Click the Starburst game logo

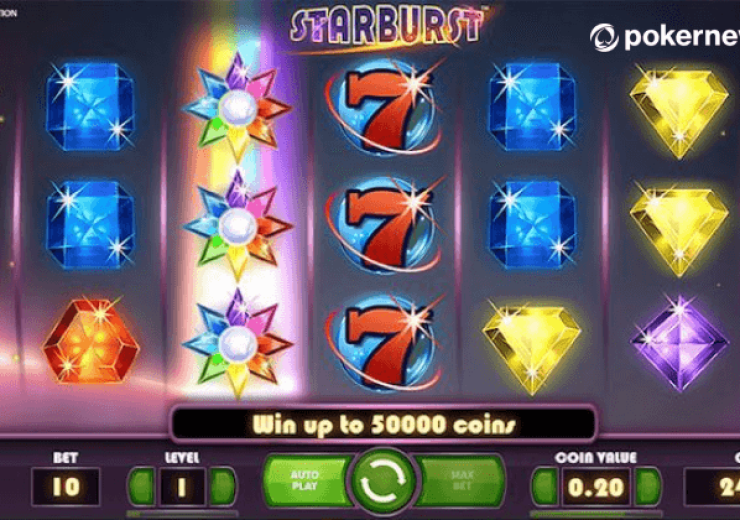coord(386,26)
